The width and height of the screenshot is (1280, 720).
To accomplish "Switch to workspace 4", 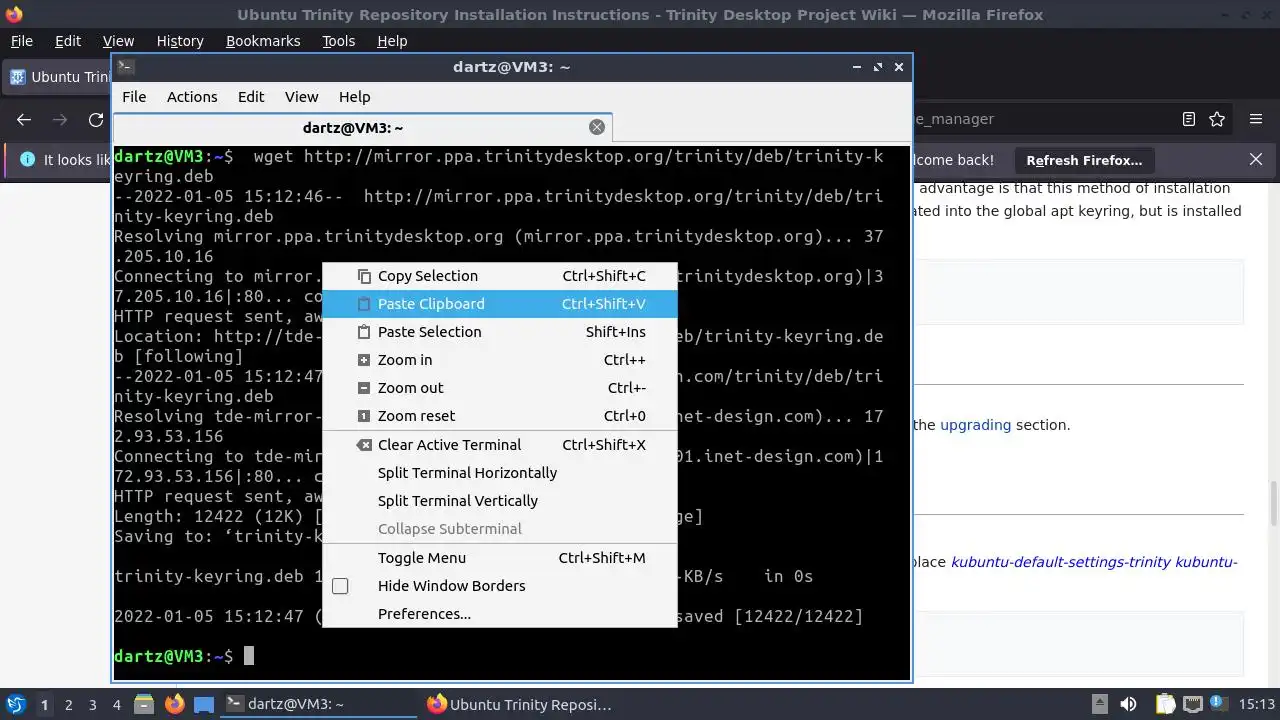I will pyautogui.click(x=116, y=705).
